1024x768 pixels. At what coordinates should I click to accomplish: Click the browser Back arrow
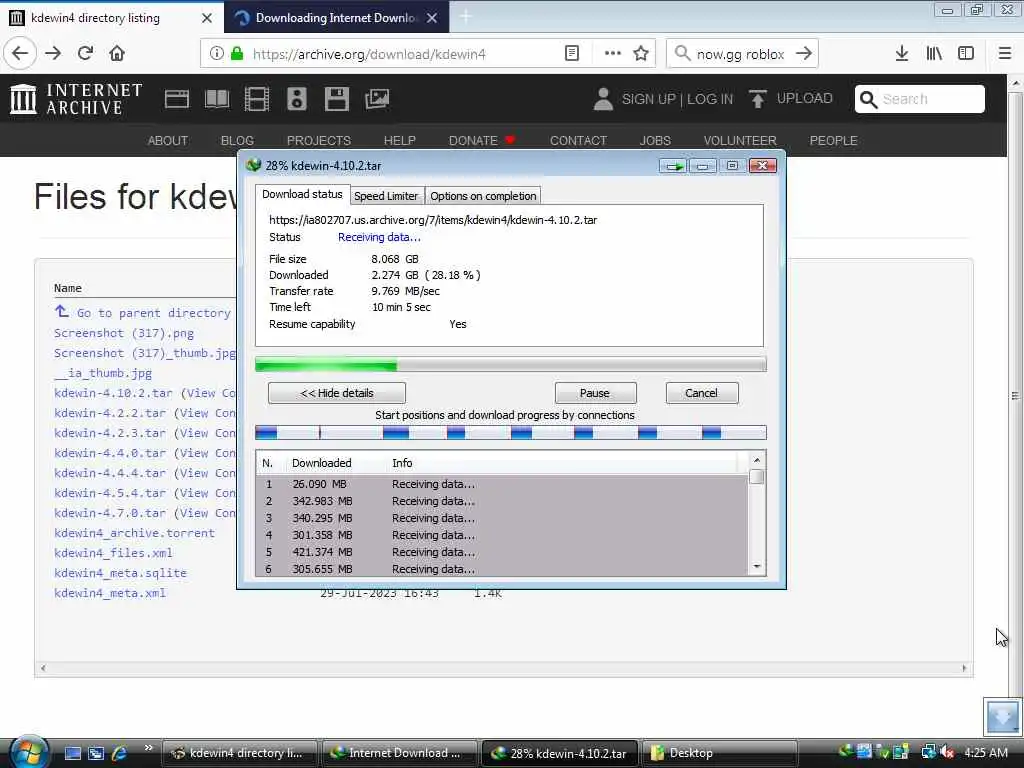[20, 53]
